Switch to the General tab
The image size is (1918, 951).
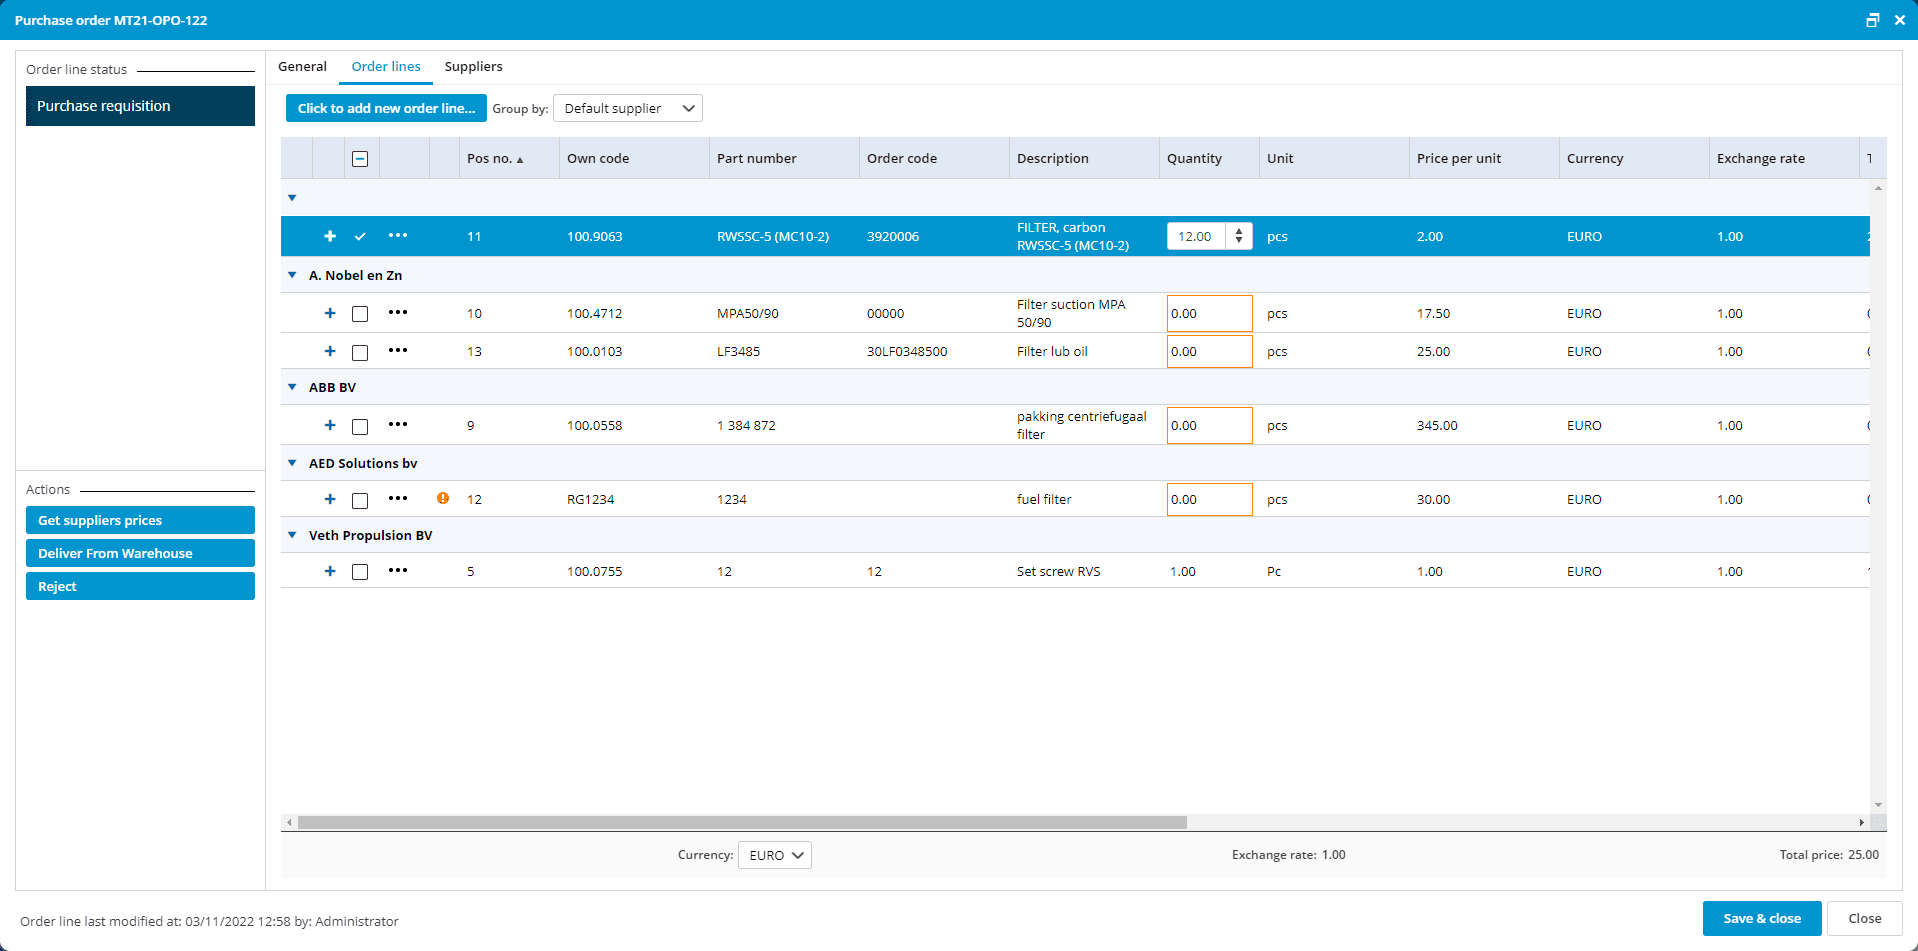tap(302, 67)
